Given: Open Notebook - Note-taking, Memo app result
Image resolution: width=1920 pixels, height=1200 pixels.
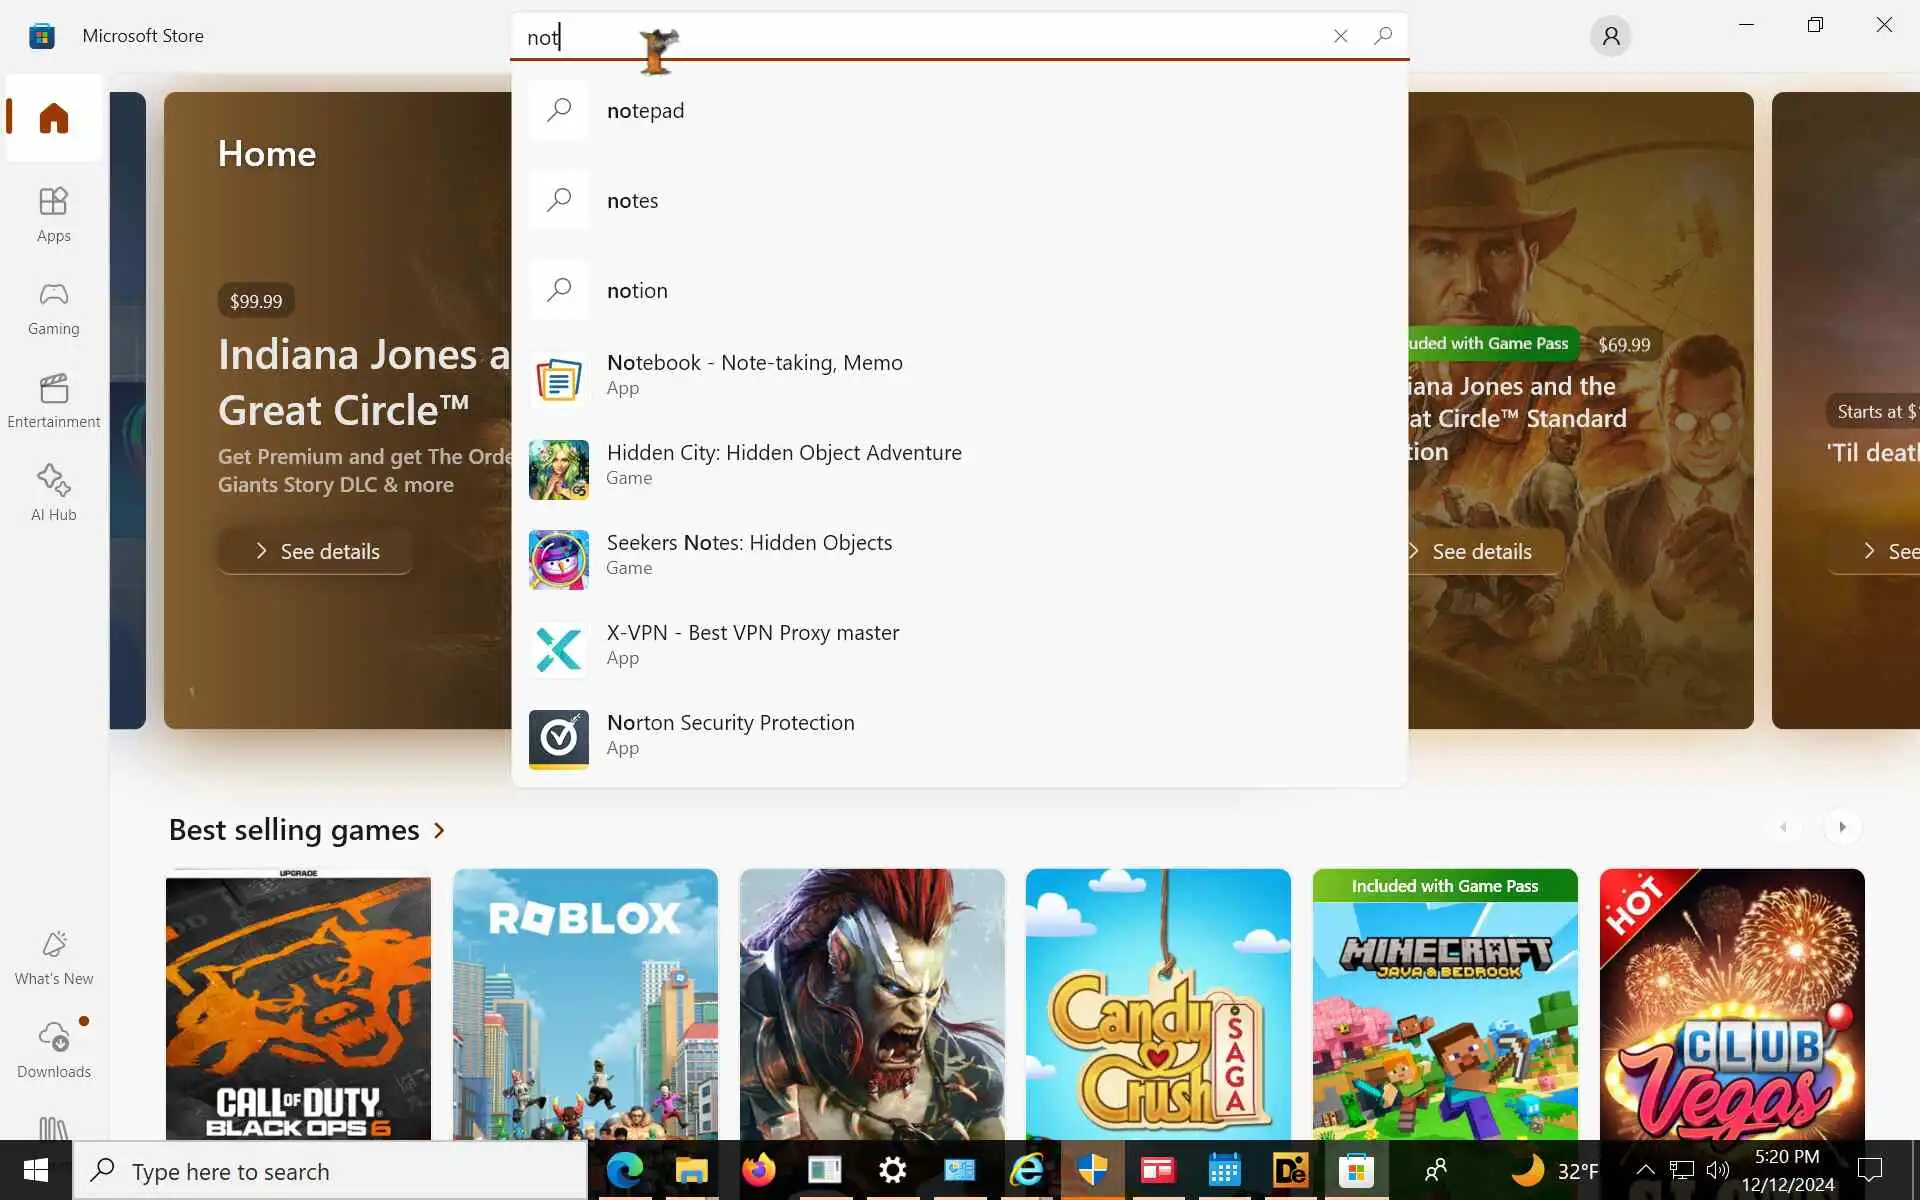Looking at the screenshot, I should pos(754,374).
